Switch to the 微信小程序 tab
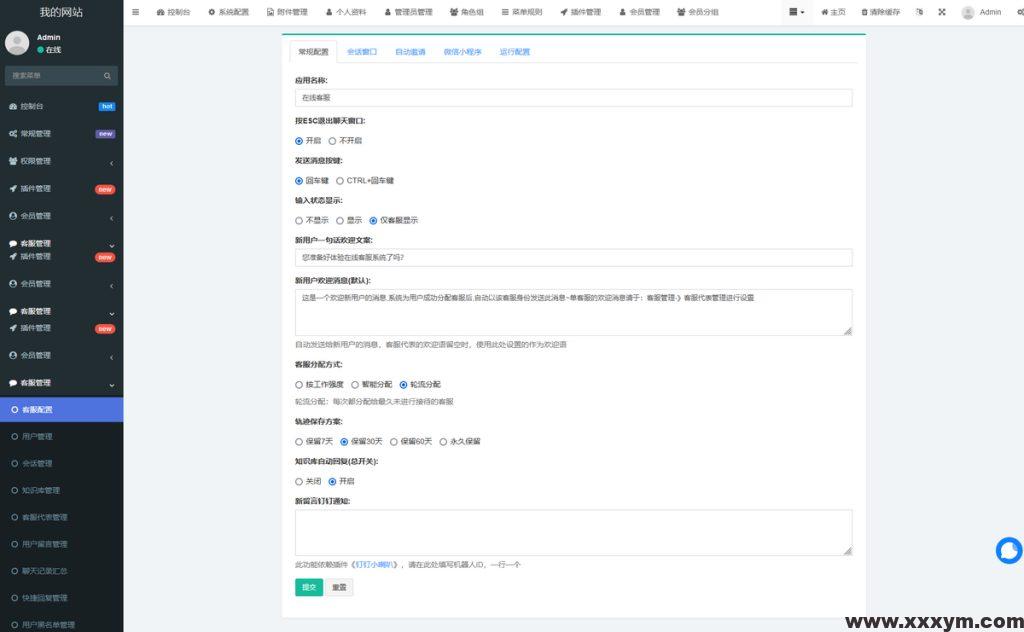1024x632 pixels. pos(462,52)
